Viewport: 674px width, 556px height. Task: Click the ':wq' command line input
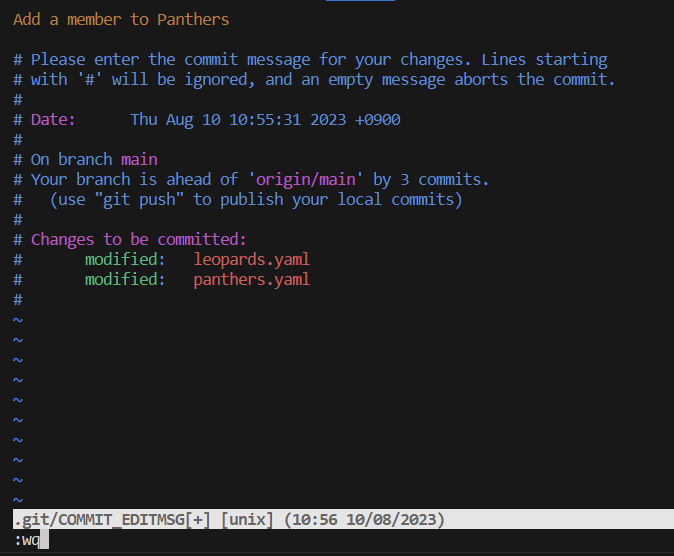(27, 540)
